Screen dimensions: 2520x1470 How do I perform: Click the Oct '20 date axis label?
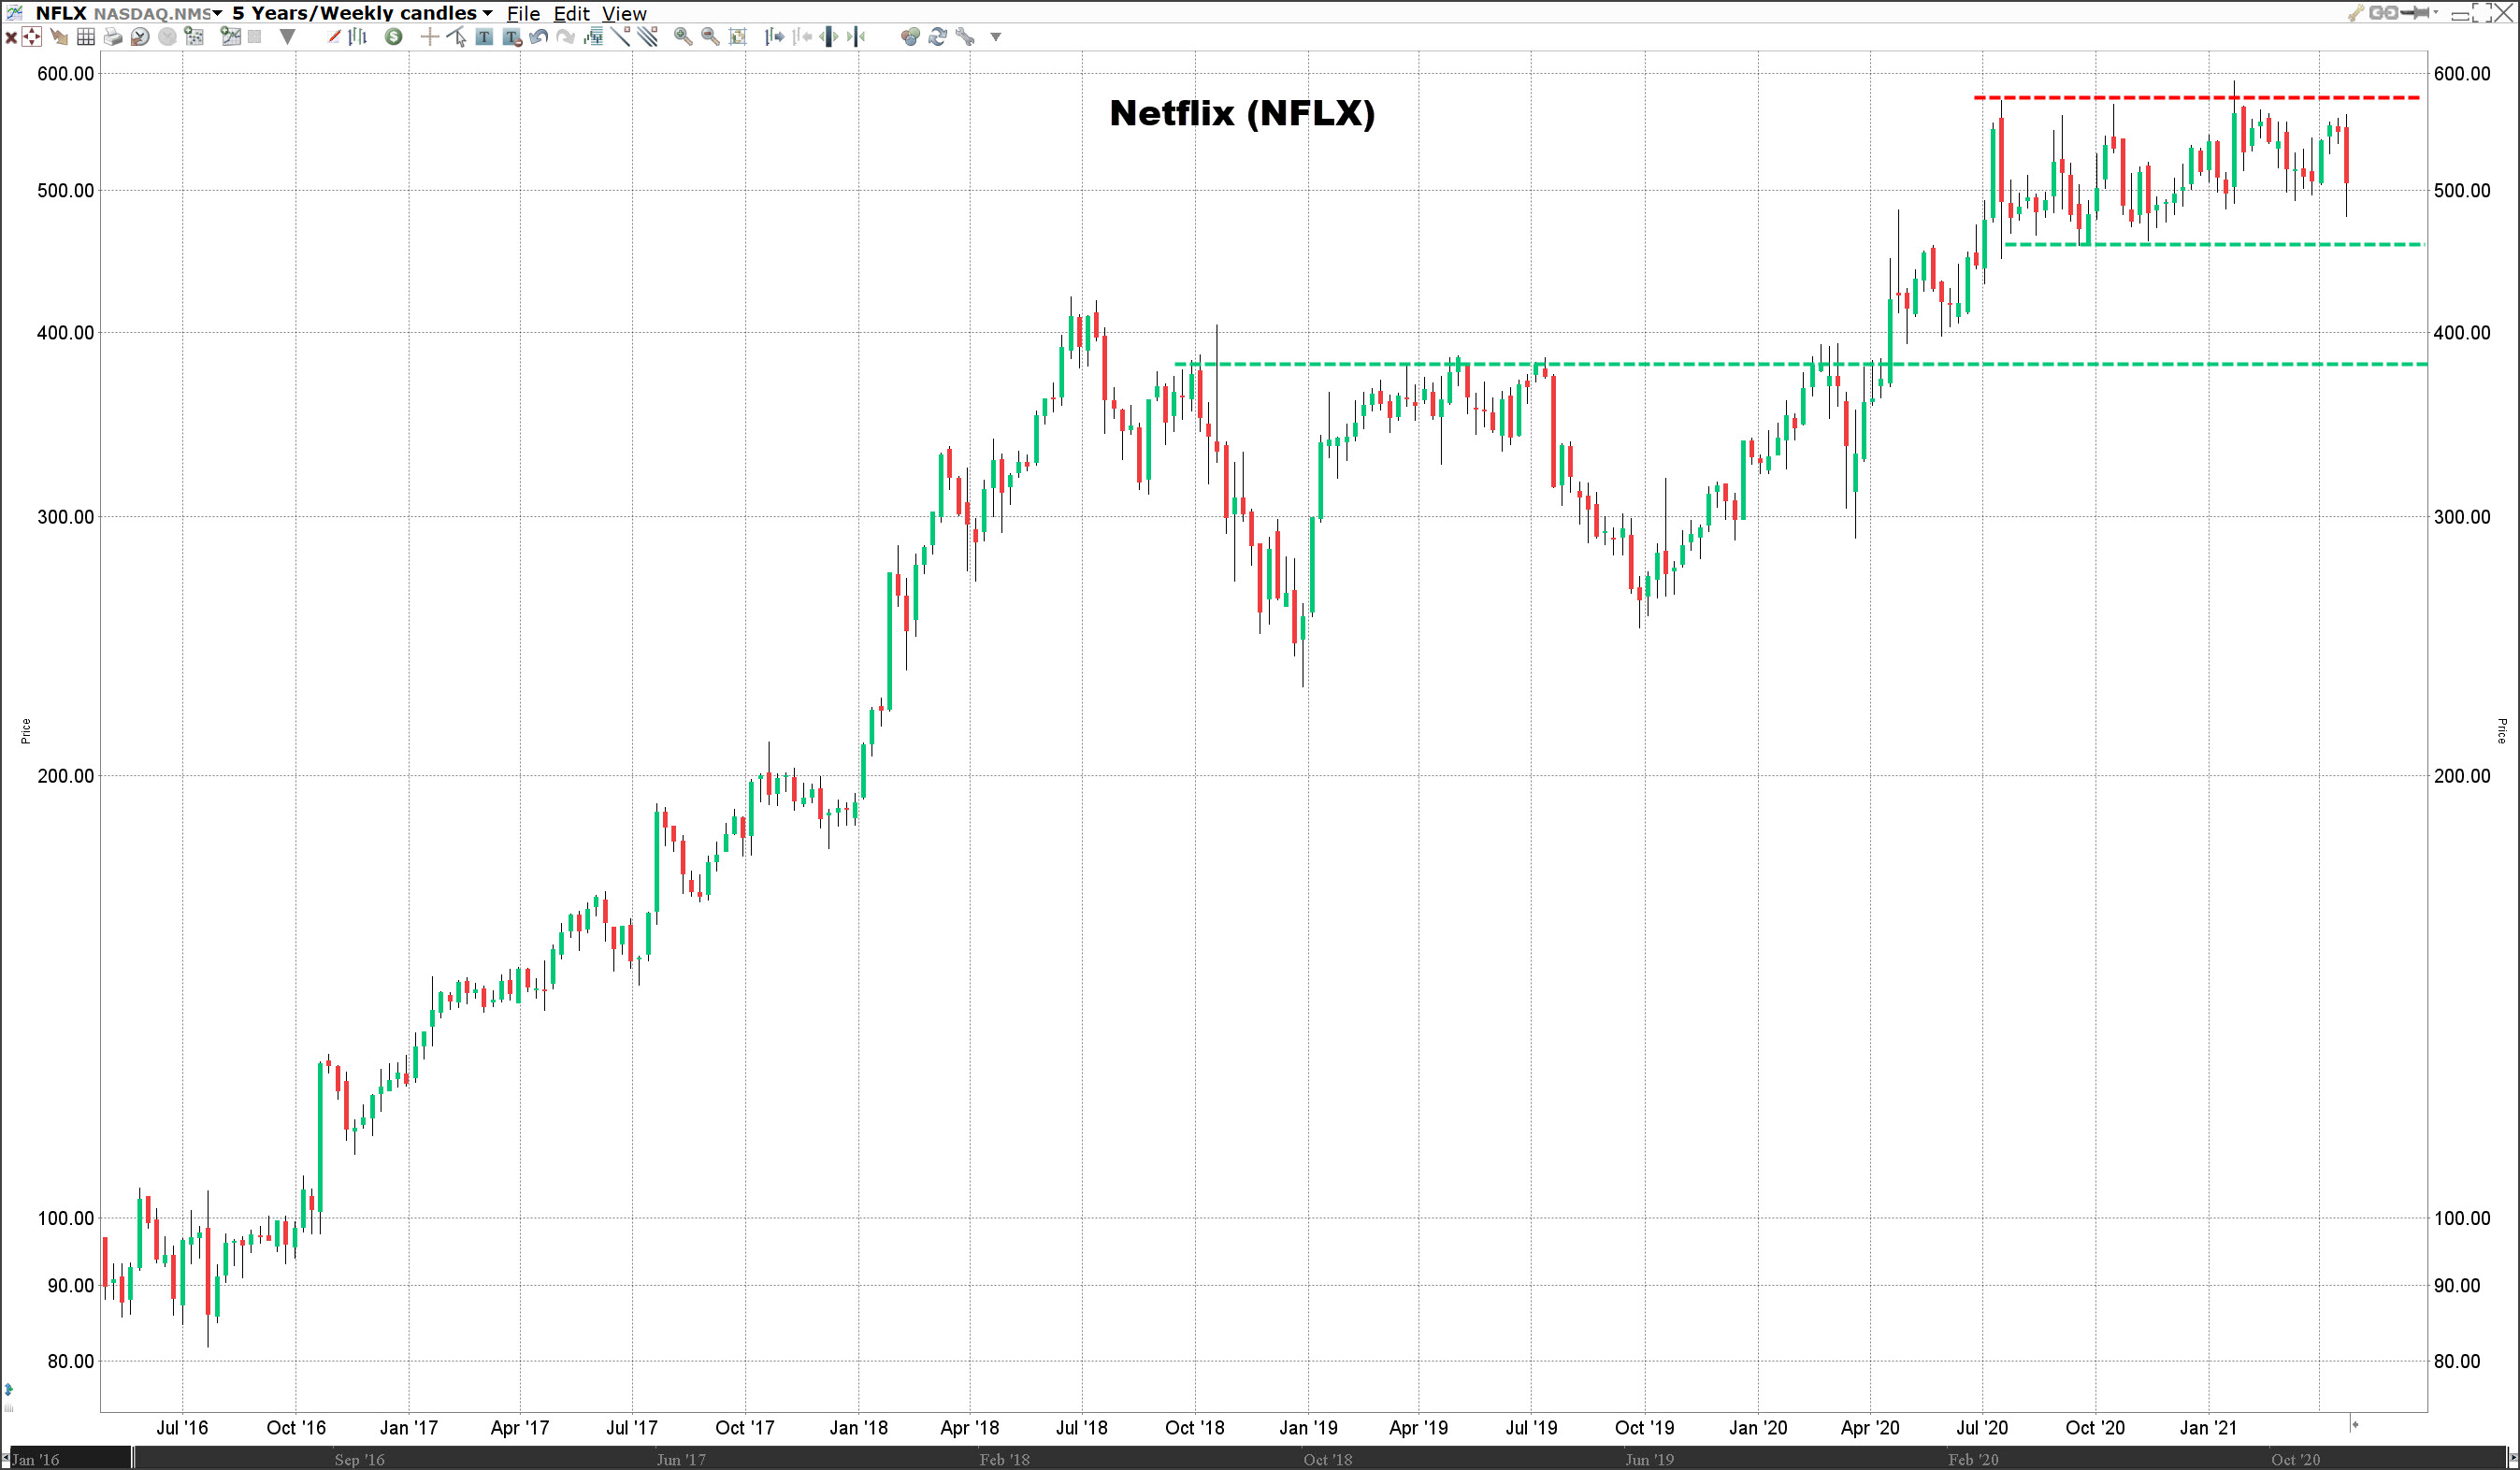(2095, 1427)
